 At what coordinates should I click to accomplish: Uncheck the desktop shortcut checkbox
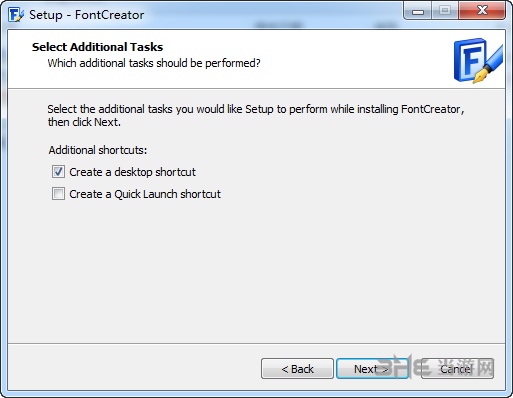coord(58,172)
